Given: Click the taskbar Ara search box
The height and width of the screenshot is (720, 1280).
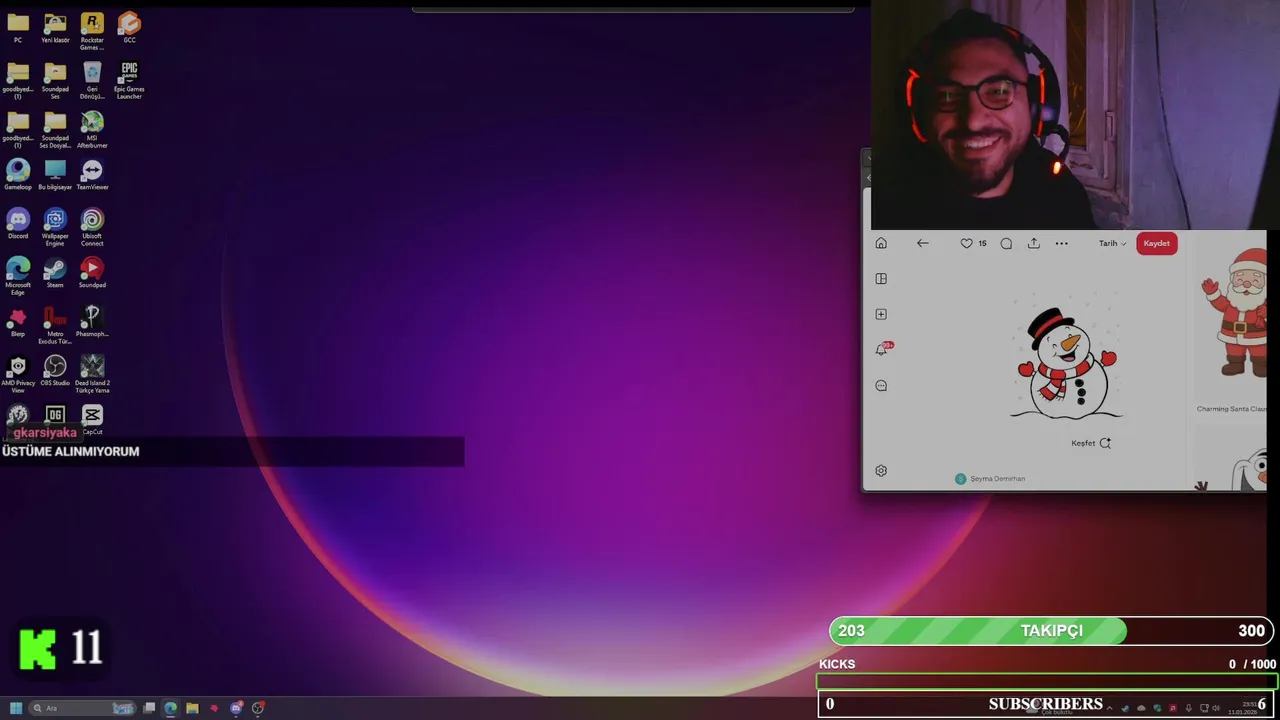Looking at the screenshot, I should tap(84, 708).
